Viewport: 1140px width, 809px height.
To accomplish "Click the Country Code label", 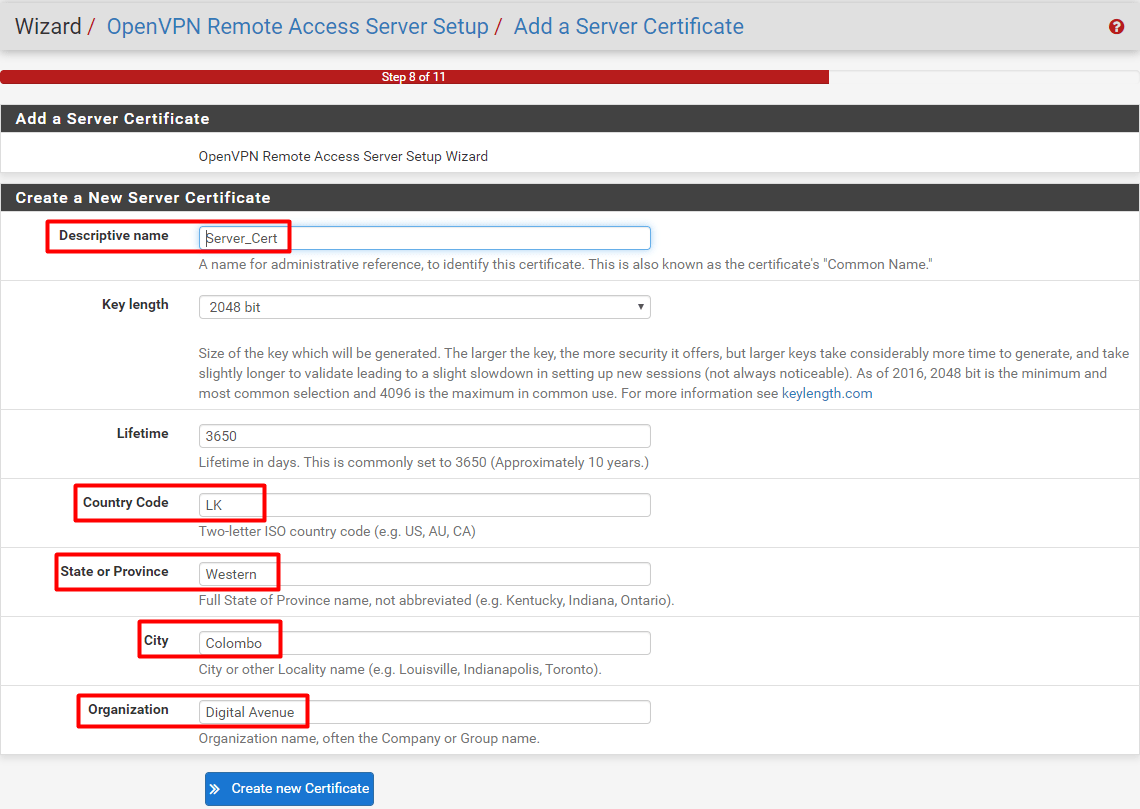I will (x=125, y=503).
